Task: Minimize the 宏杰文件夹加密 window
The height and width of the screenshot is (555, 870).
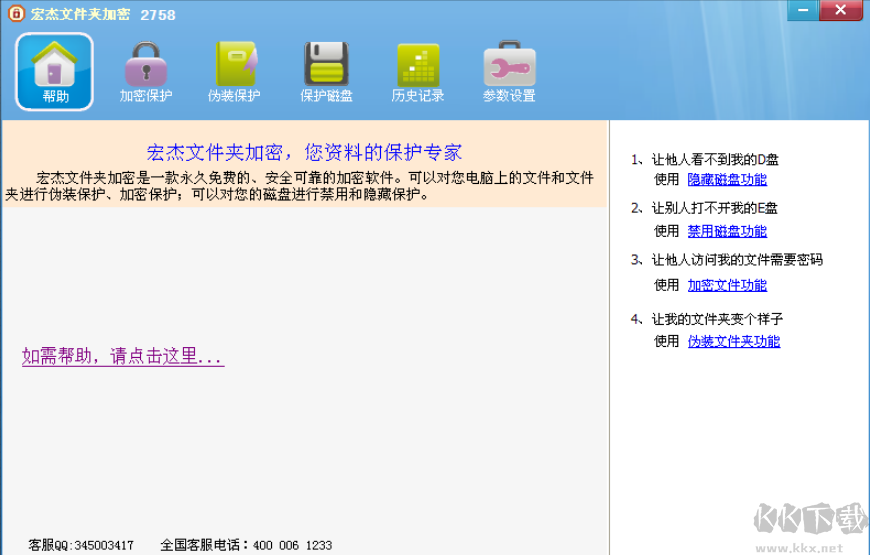Action: (x=802, y=11)
